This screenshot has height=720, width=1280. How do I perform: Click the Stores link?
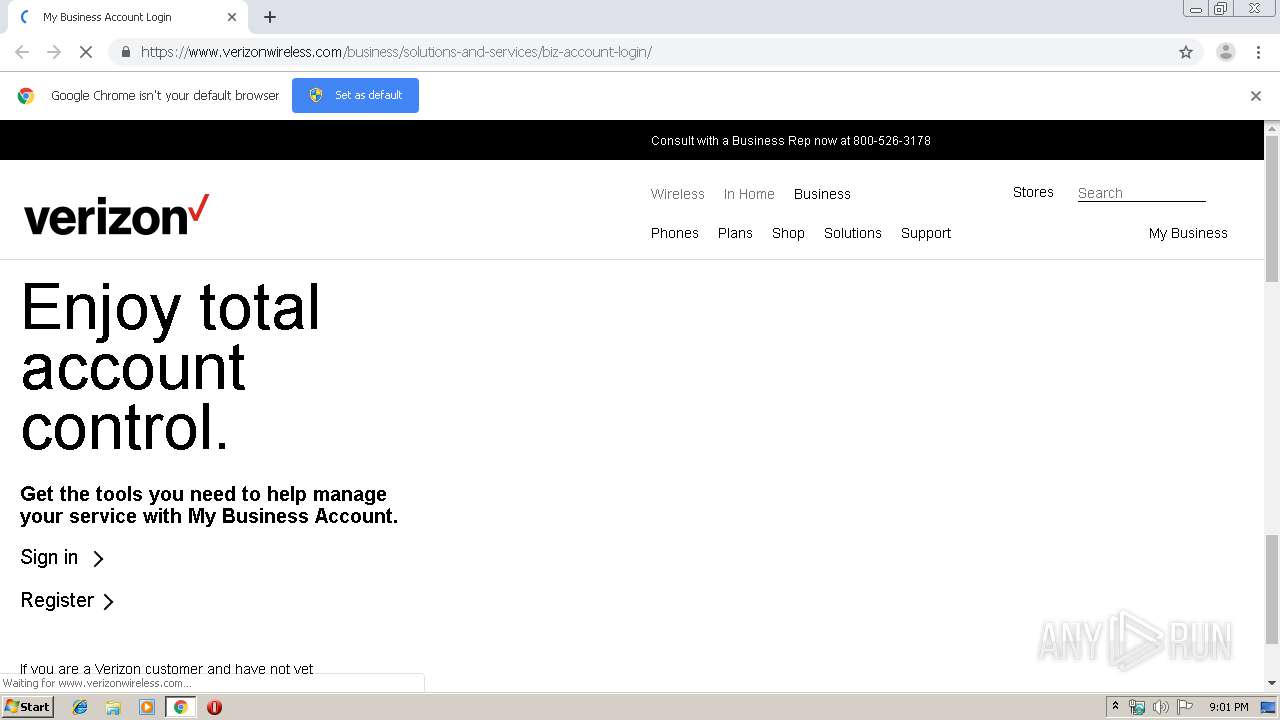click(1033, 192)
